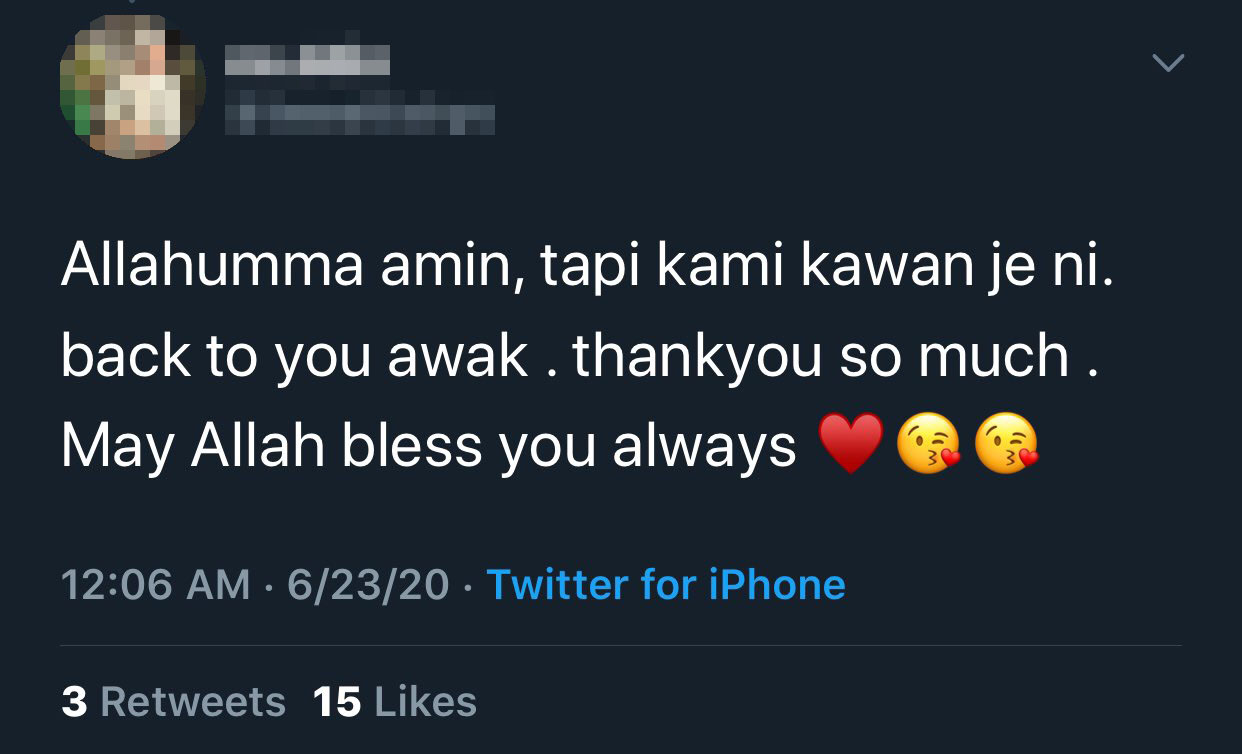Click the 12:06 AM timestamp
This screenshot has height=754, width=1242.
[156, 584]
